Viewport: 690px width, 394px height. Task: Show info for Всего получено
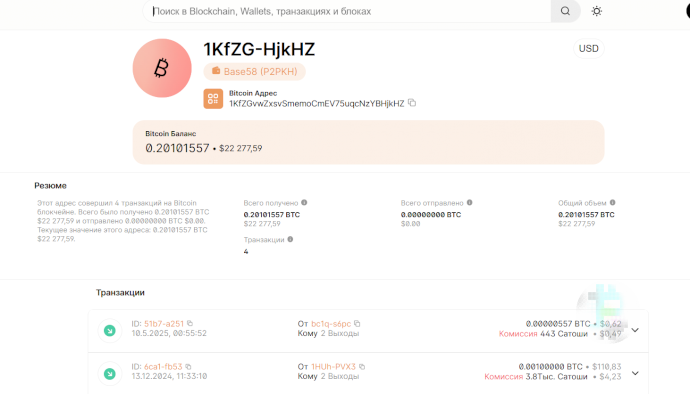(304, 203)
